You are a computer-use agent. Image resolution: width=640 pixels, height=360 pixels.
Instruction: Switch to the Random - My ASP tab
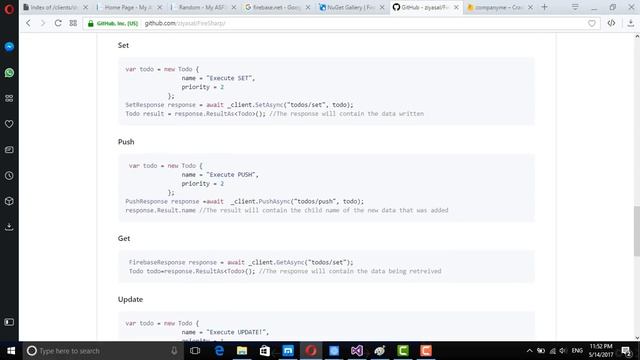pyautogui.click(x=202, y=7)
